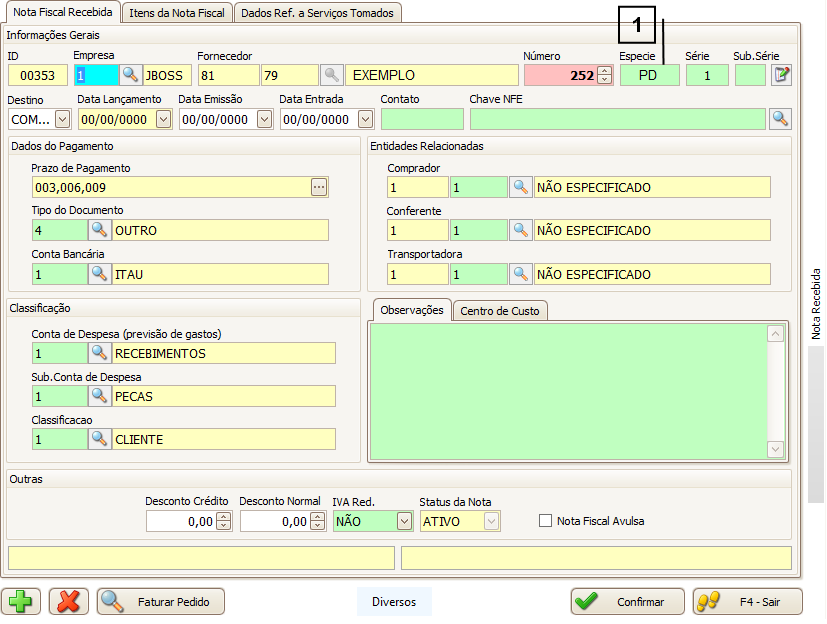827x624 pixels.
Task: Click inside the Observações text area
Action: click(567, 390)
